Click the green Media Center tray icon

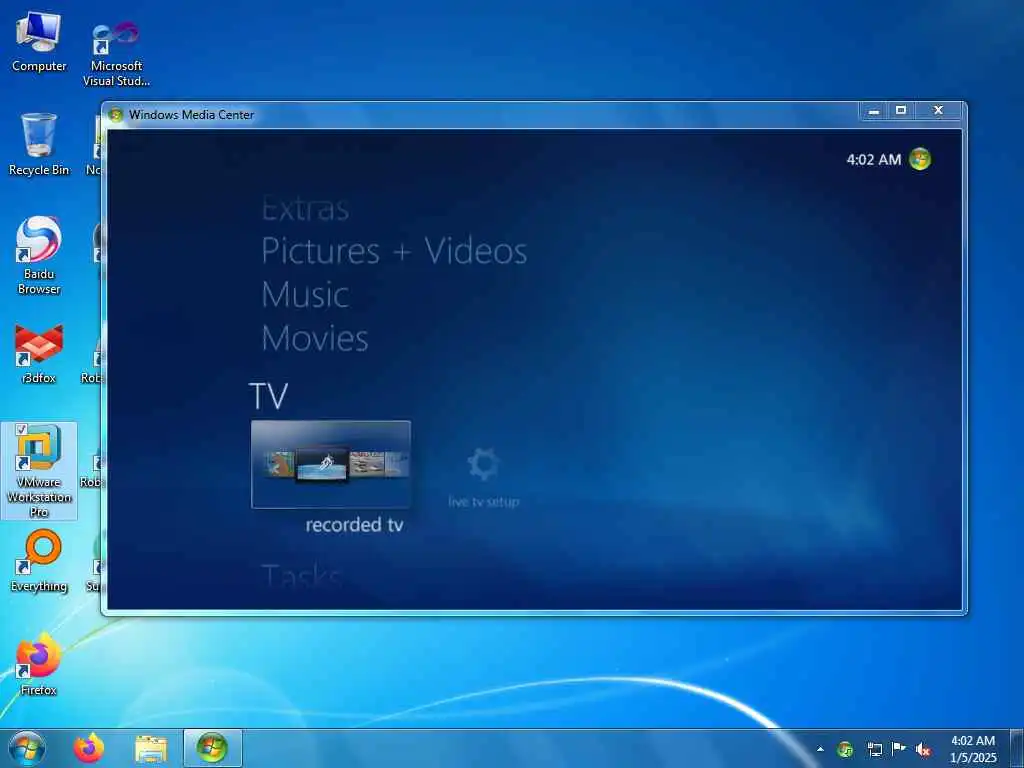tap(845, 749)
